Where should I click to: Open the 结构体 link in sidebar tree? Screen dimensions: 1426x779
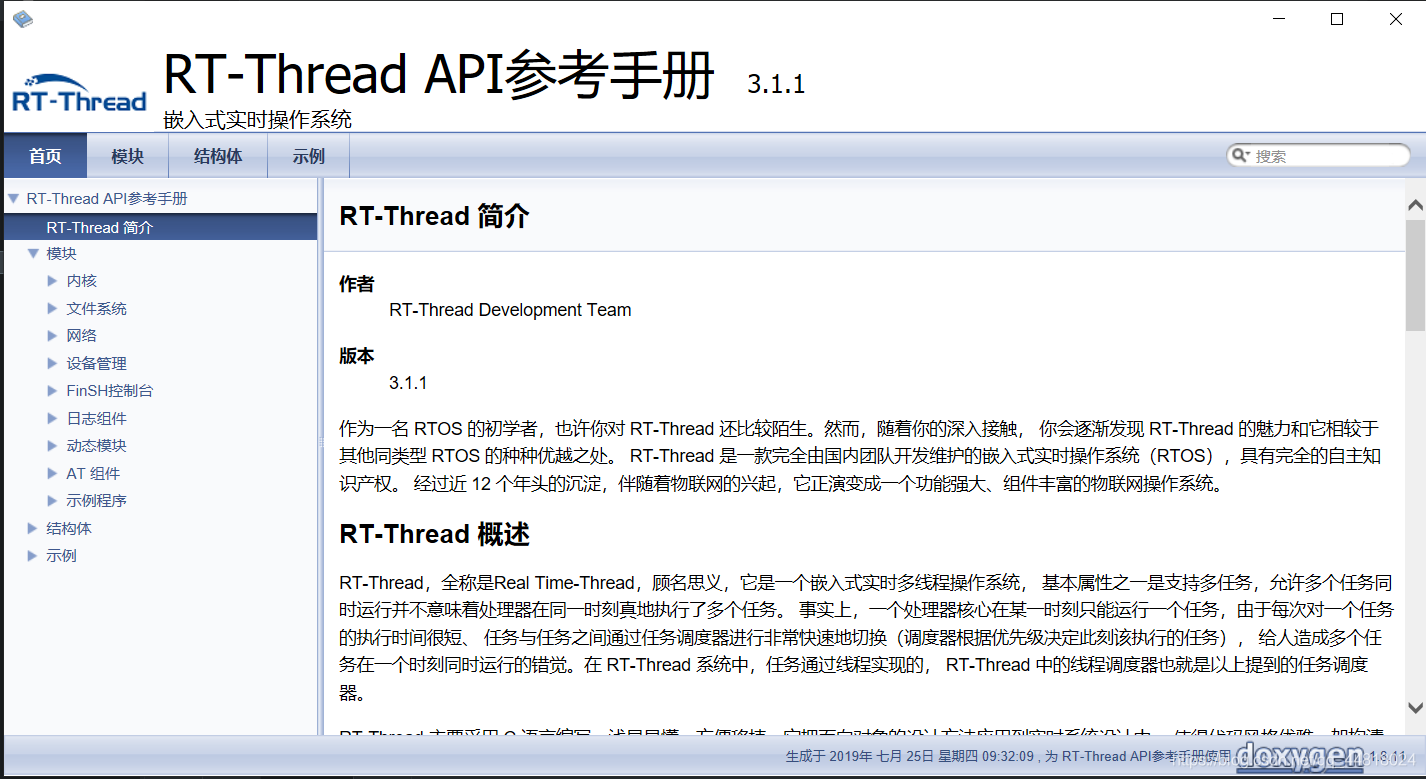(69, 528)
